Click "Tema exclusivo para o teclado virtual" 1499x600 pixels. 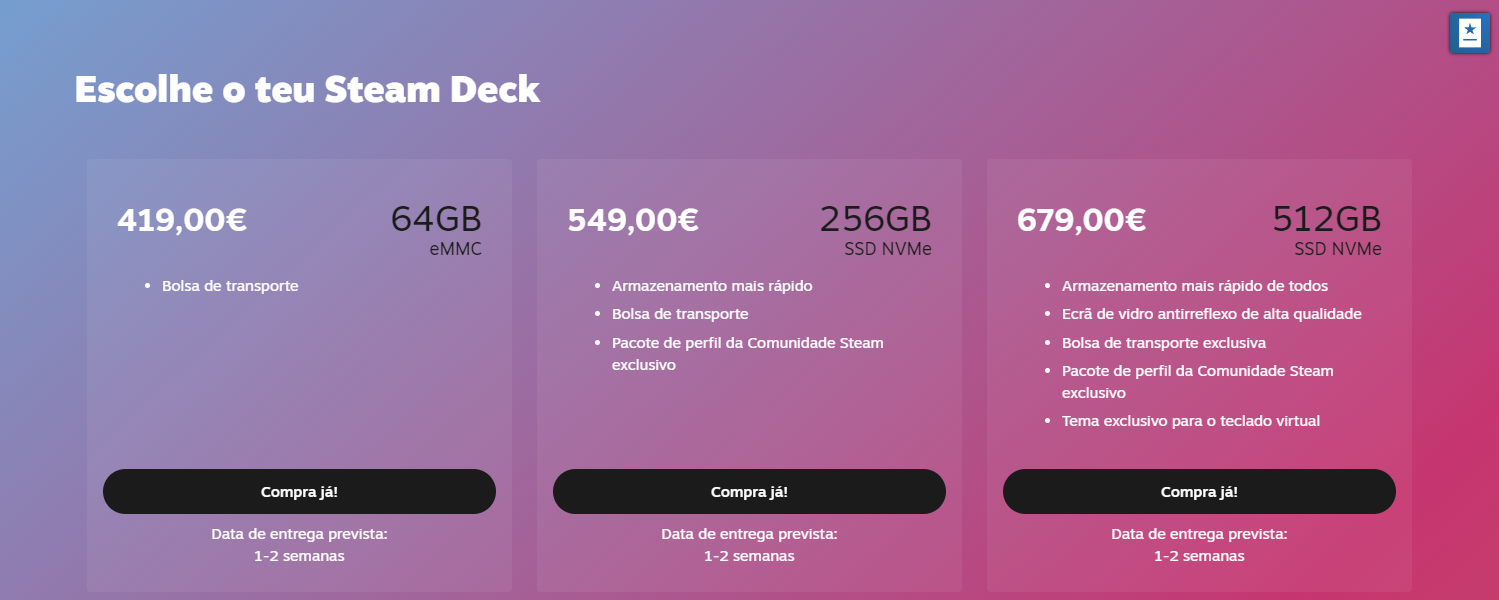[1191, 421]
